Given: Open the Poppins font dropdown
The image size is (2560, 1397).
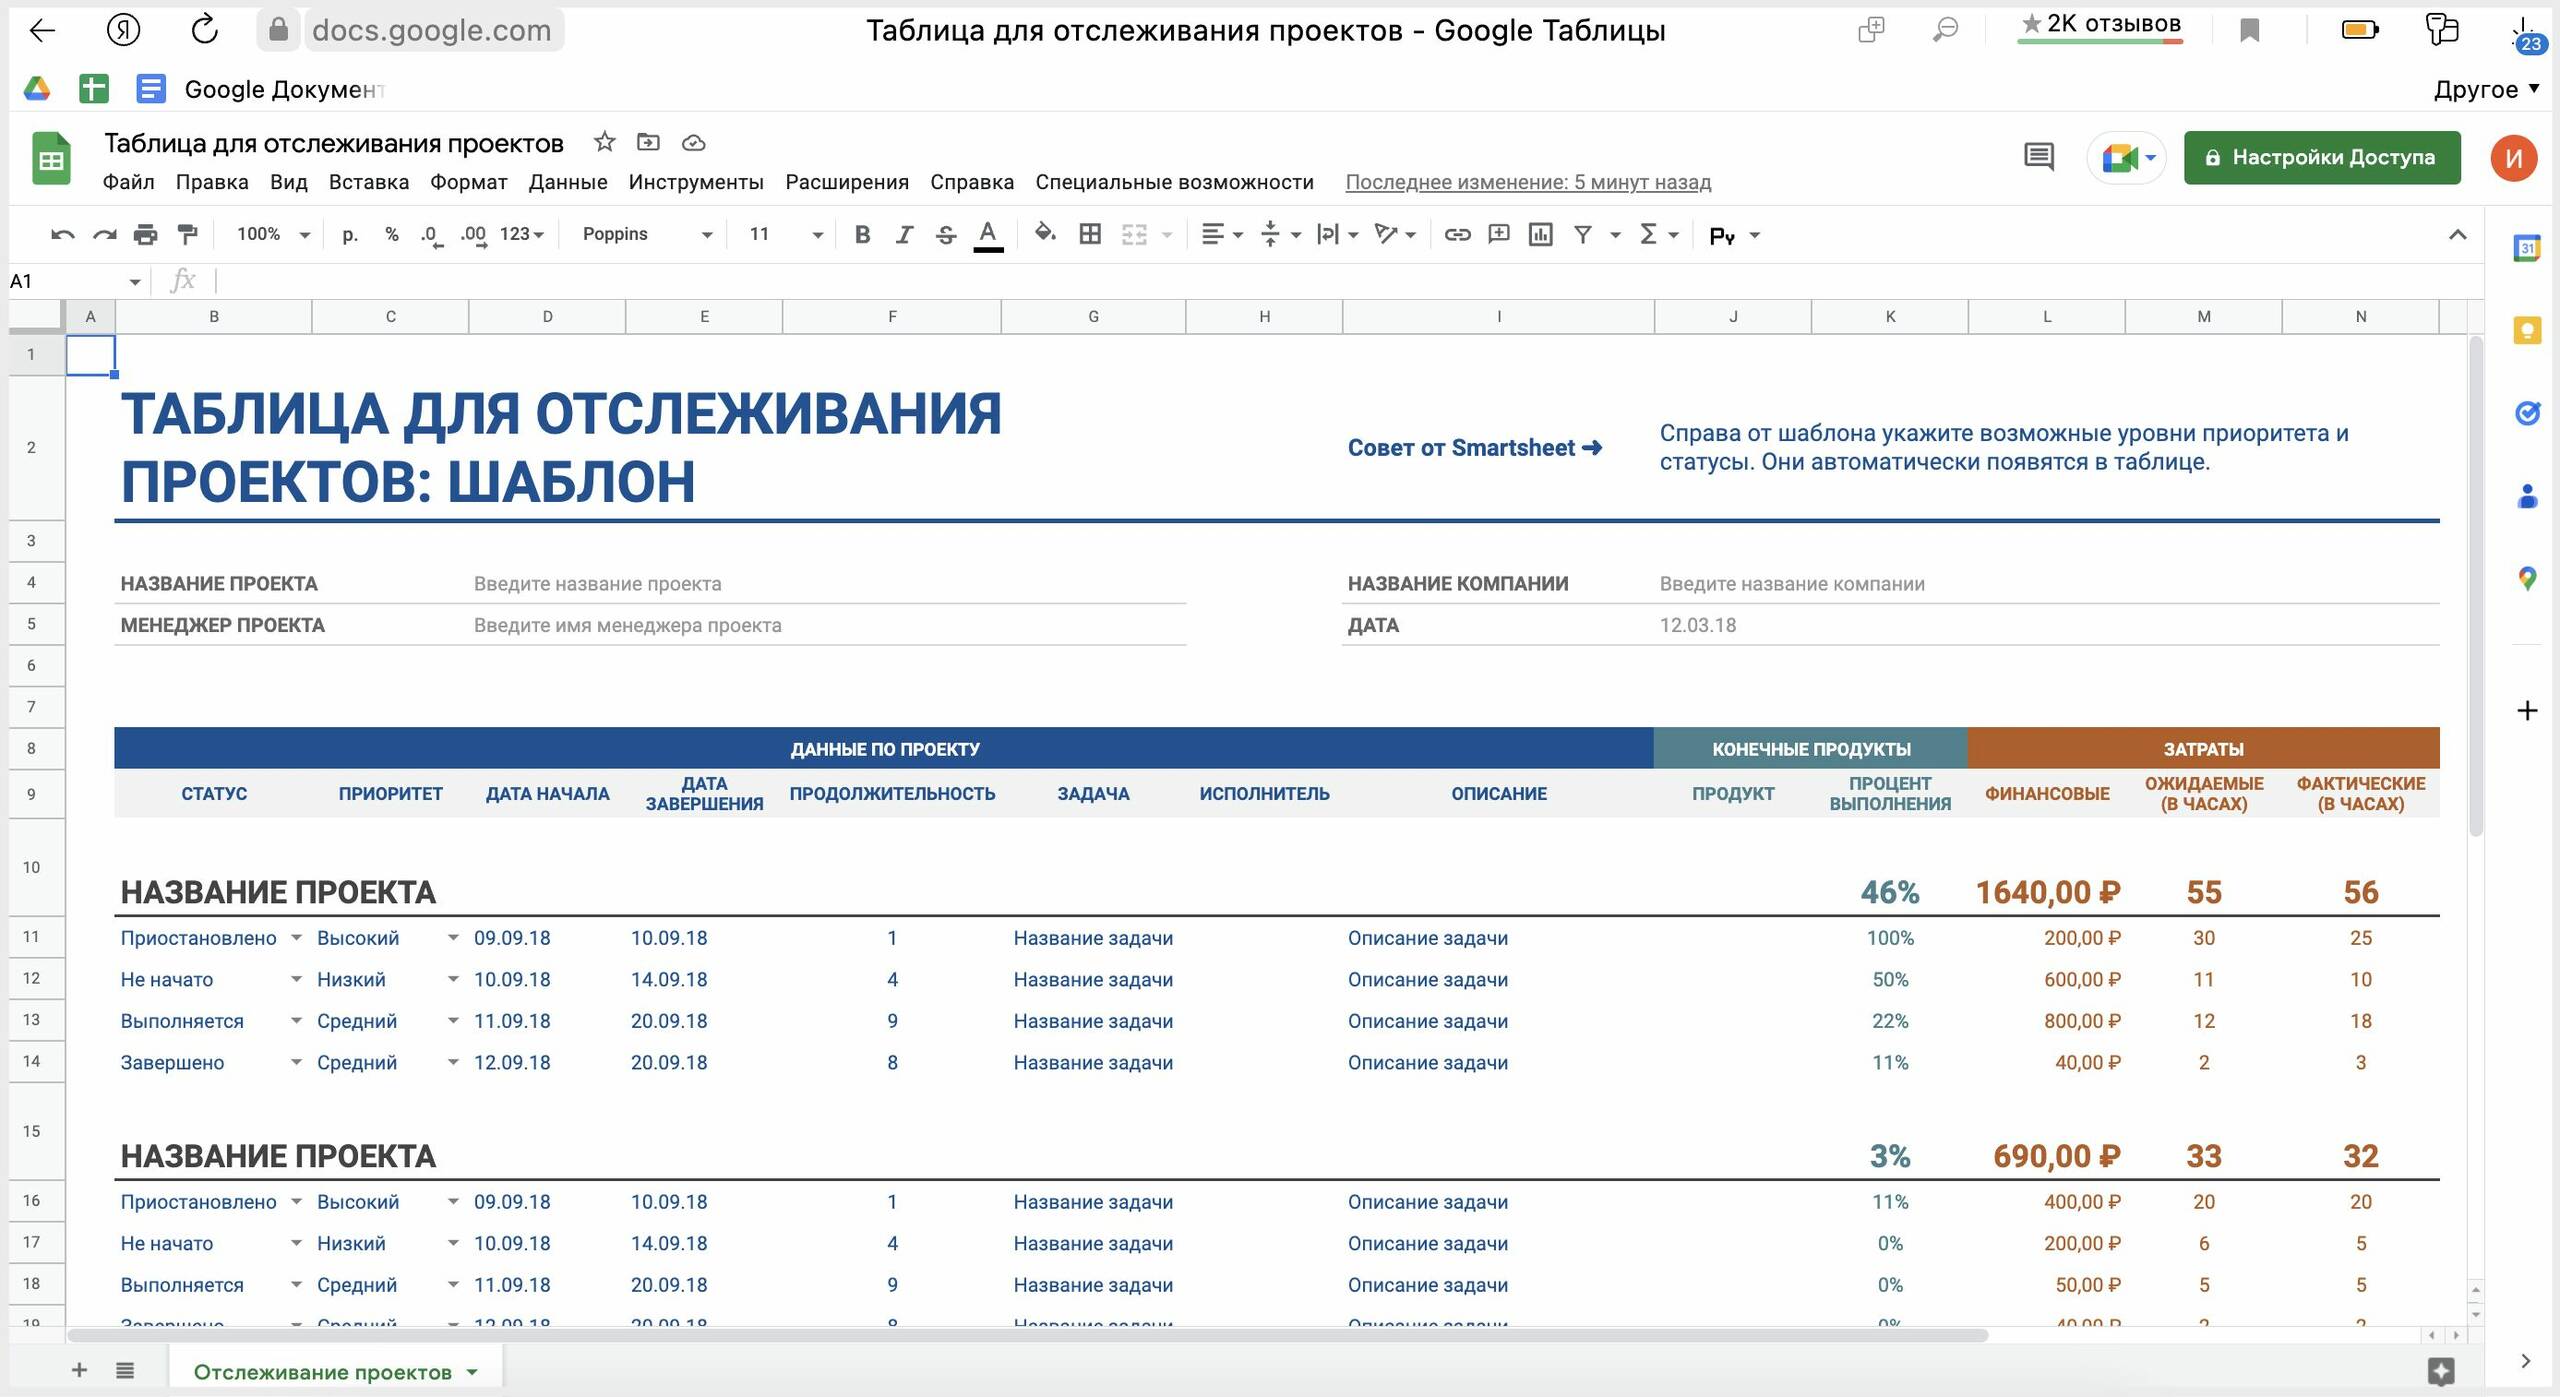Looking at the screenshot, I should (x=647, y=234).
